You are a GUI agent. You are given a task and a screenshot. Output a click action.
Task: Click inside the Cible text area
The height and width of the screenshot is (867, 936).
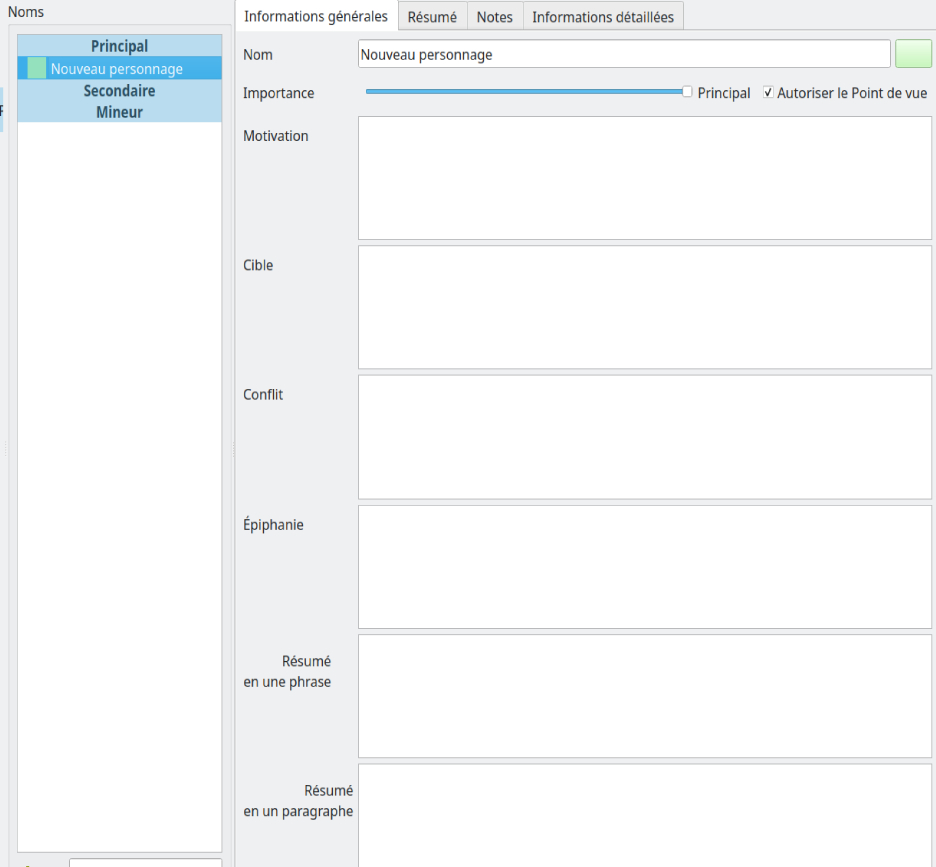[x=644, y=307]
